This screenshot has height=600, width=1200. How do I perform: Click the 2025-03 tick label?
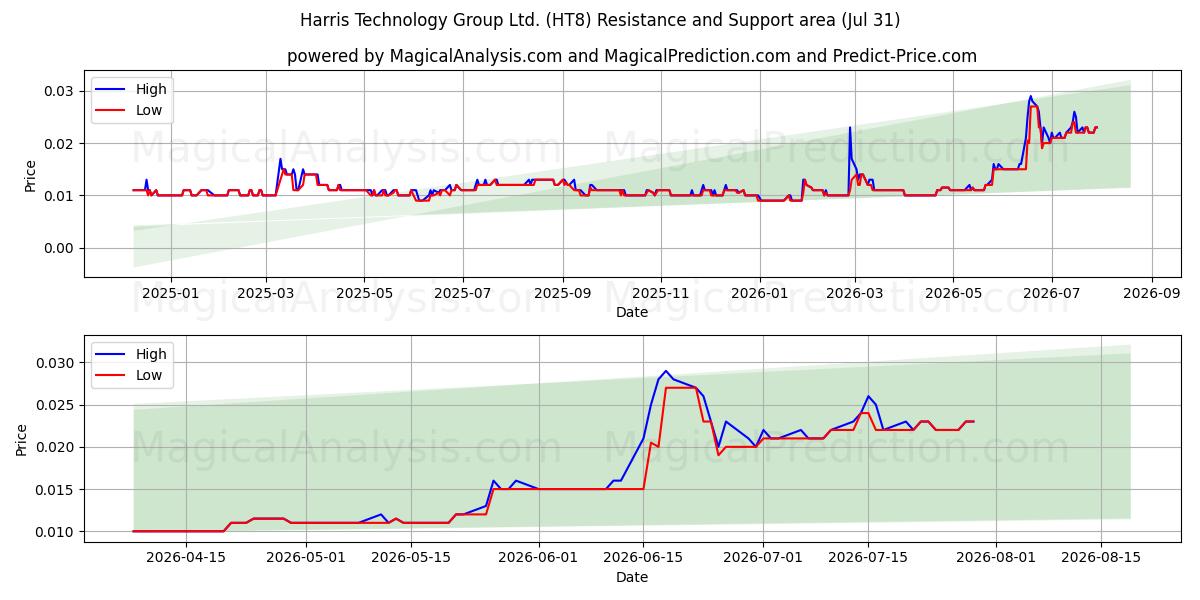click(266, 292)
